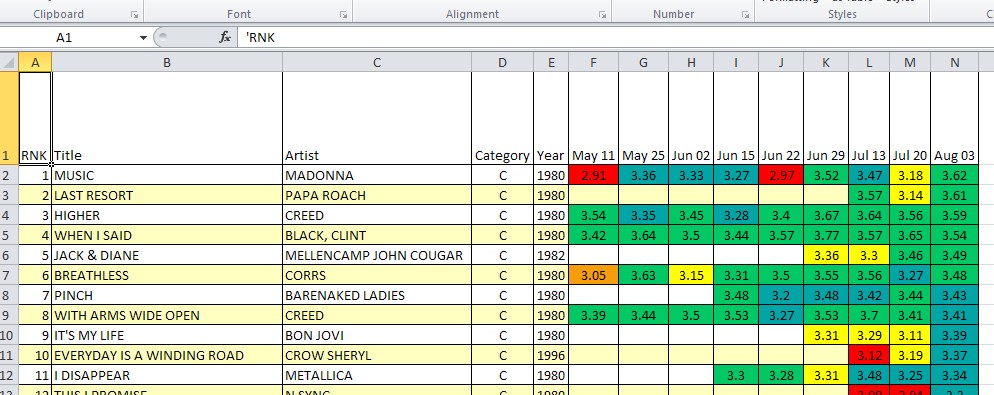This screenshot has width=994, height=395.
Task: Click the Select All corner triangle
Action: point(9,62)
